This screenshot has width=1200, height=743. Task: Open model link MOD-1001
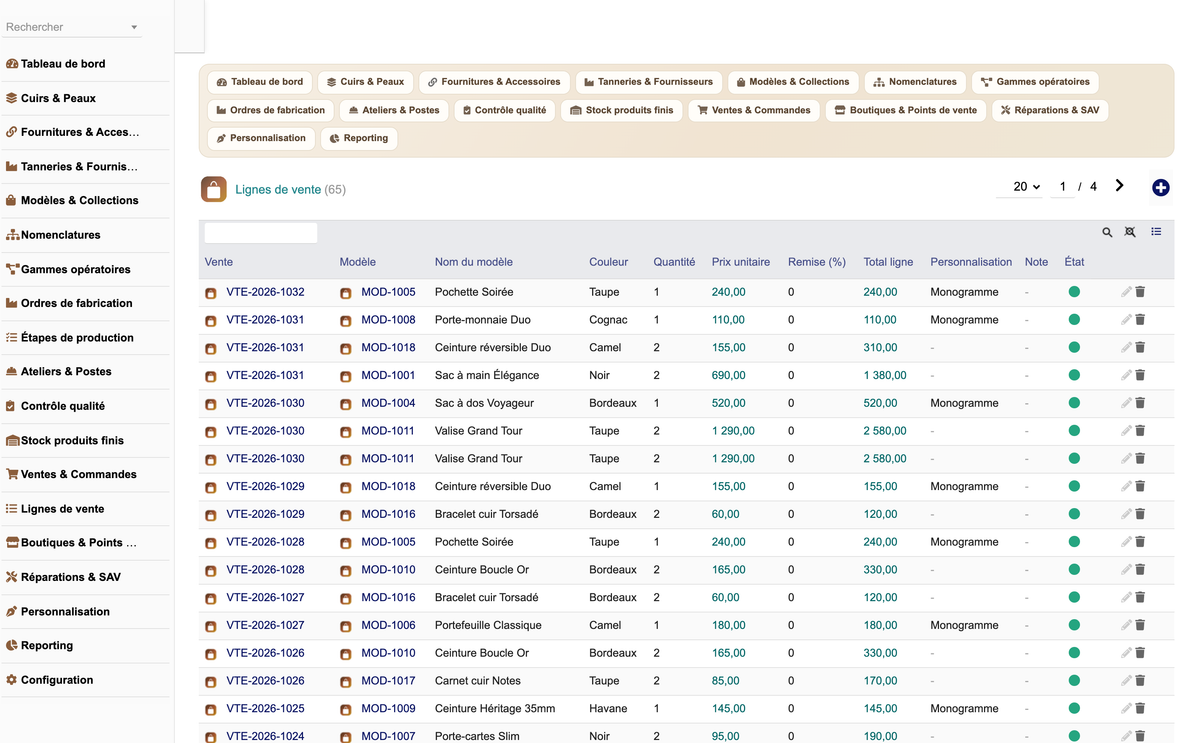[x=388, y=376]
